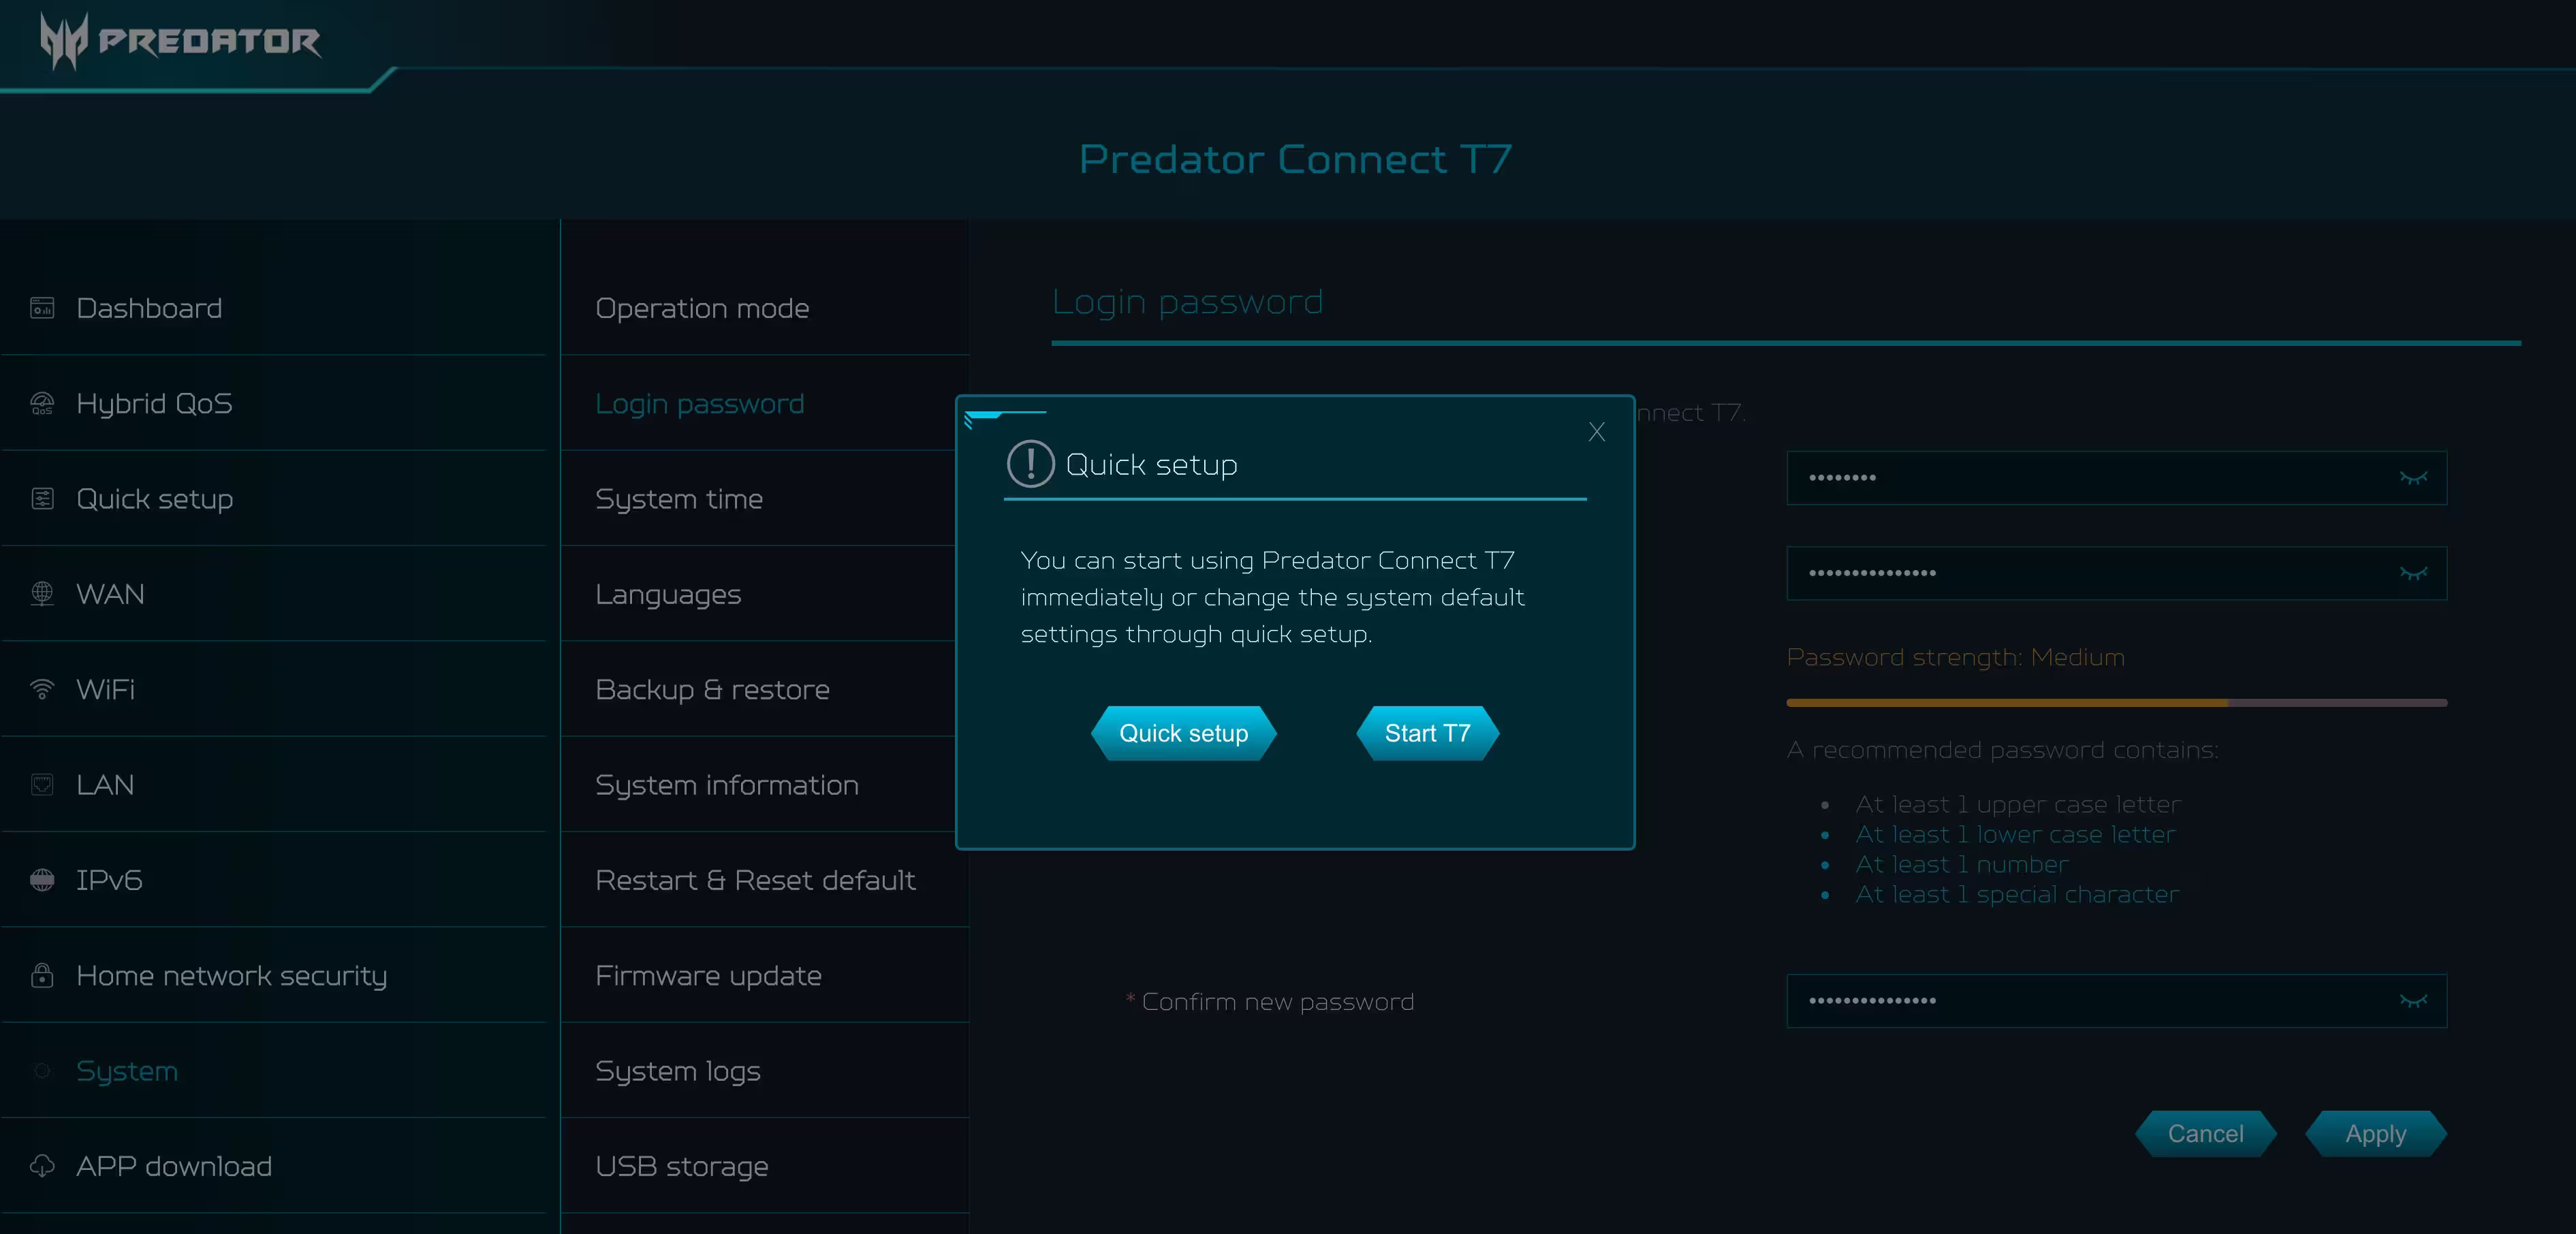This screenshot has height=1234, width=2576.
Task: Click 'A recommended password contains:' text
Action: tap(2002, 750)
